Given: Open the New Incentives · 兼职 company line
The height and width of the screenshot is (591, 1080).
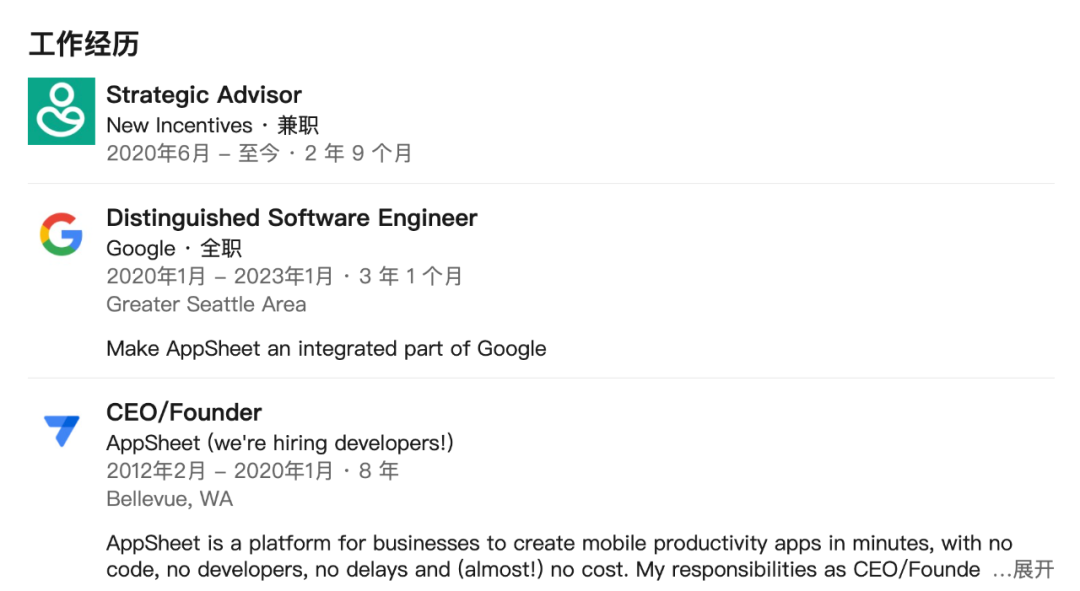Looking at the screenshot, I should click(x=212, y=125).
